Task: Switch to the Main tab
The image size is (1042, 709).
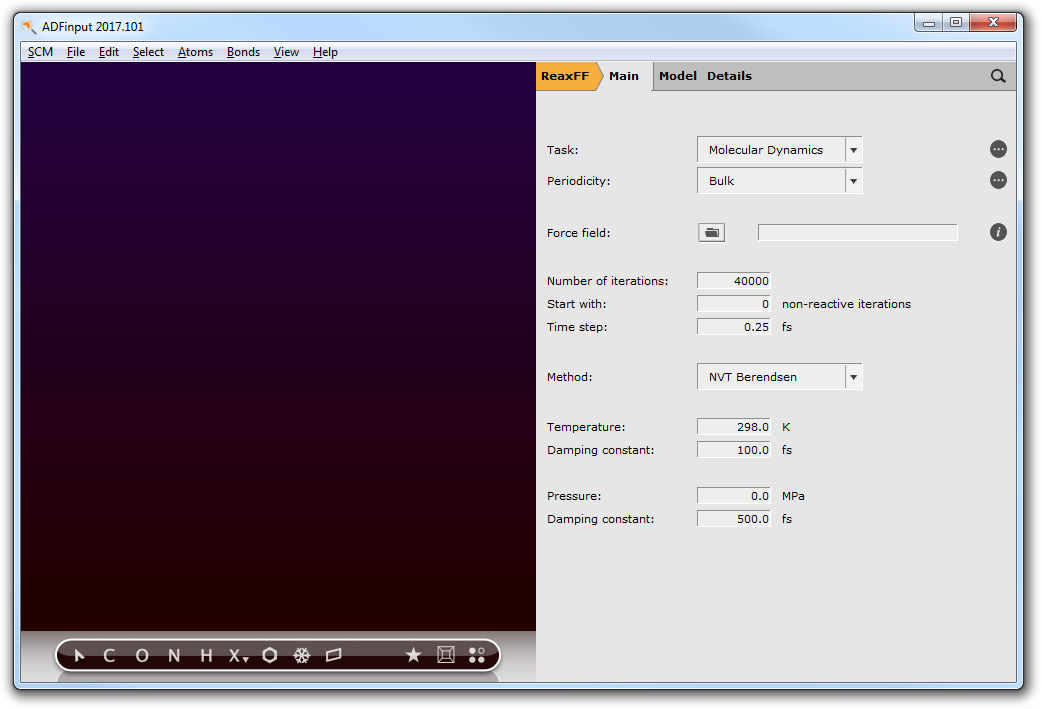Action: [x=624, y=76]
